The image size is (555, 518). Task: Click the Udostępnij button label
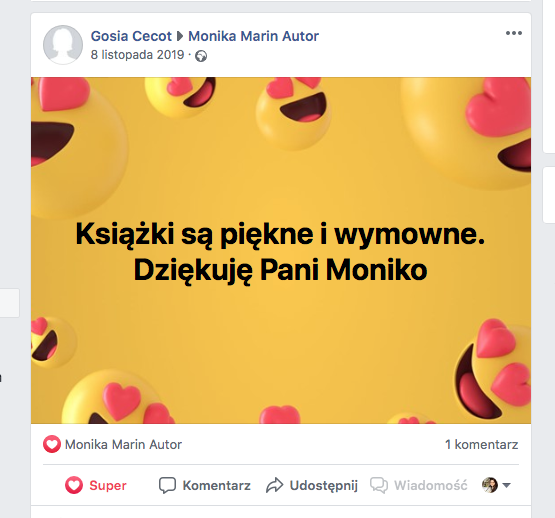(x=324, y=486)
